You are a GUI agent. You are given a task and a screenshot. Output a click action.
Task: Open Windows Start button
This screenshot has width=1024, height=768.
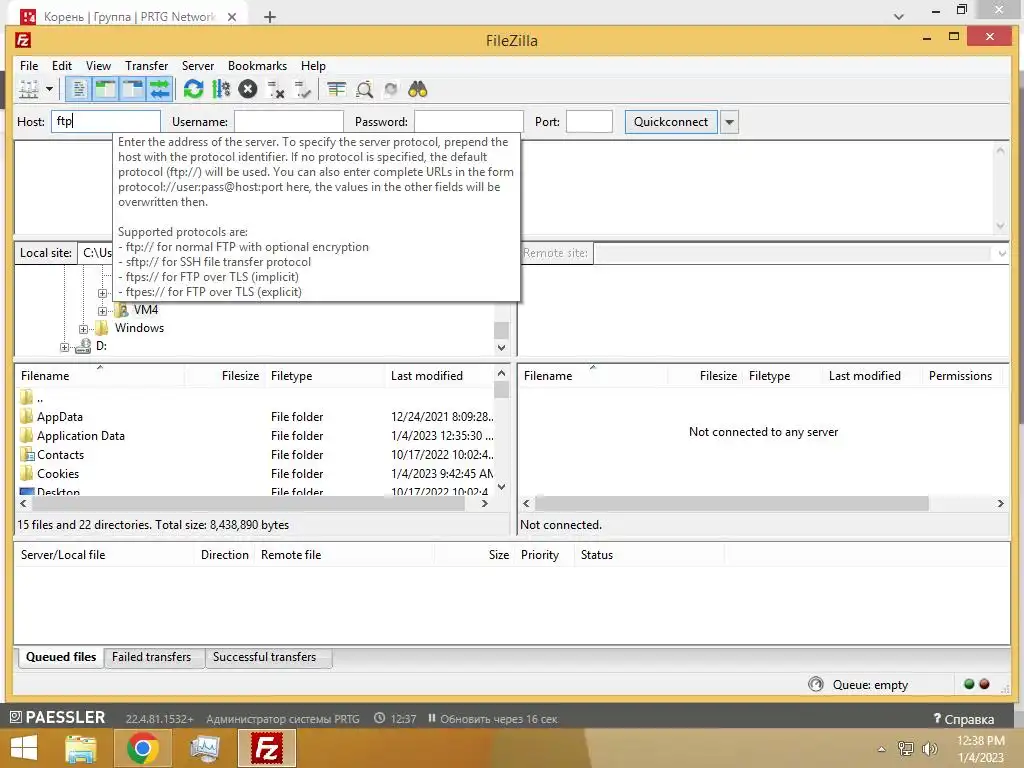click(24, 748)
